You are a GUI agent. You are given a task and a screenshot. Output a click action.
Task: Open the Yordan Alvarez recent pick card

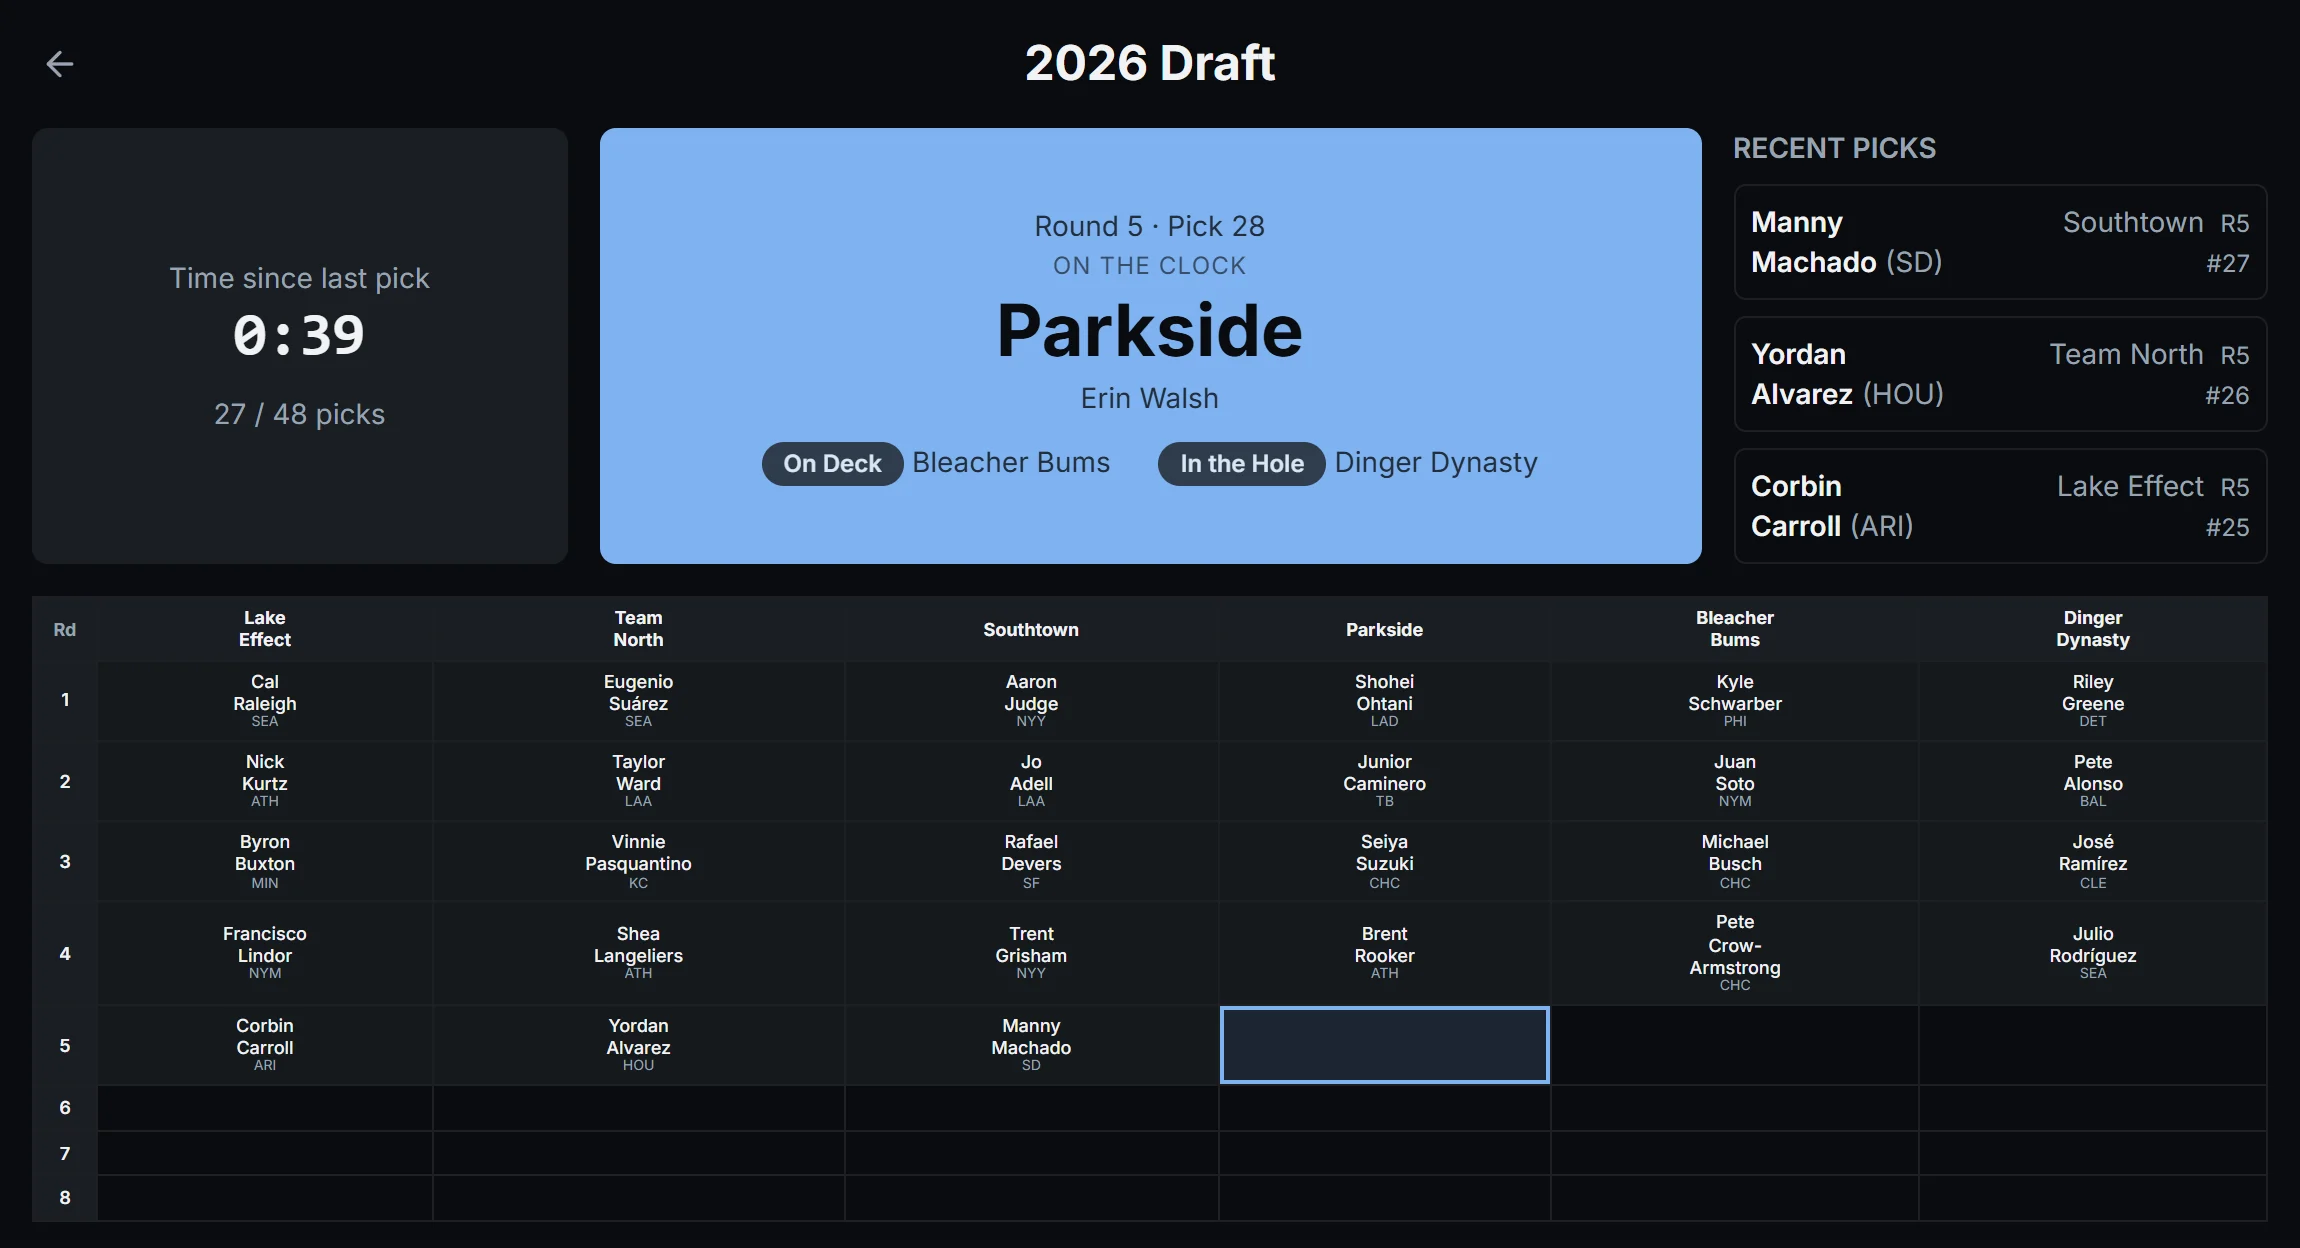coord(2000,374)
